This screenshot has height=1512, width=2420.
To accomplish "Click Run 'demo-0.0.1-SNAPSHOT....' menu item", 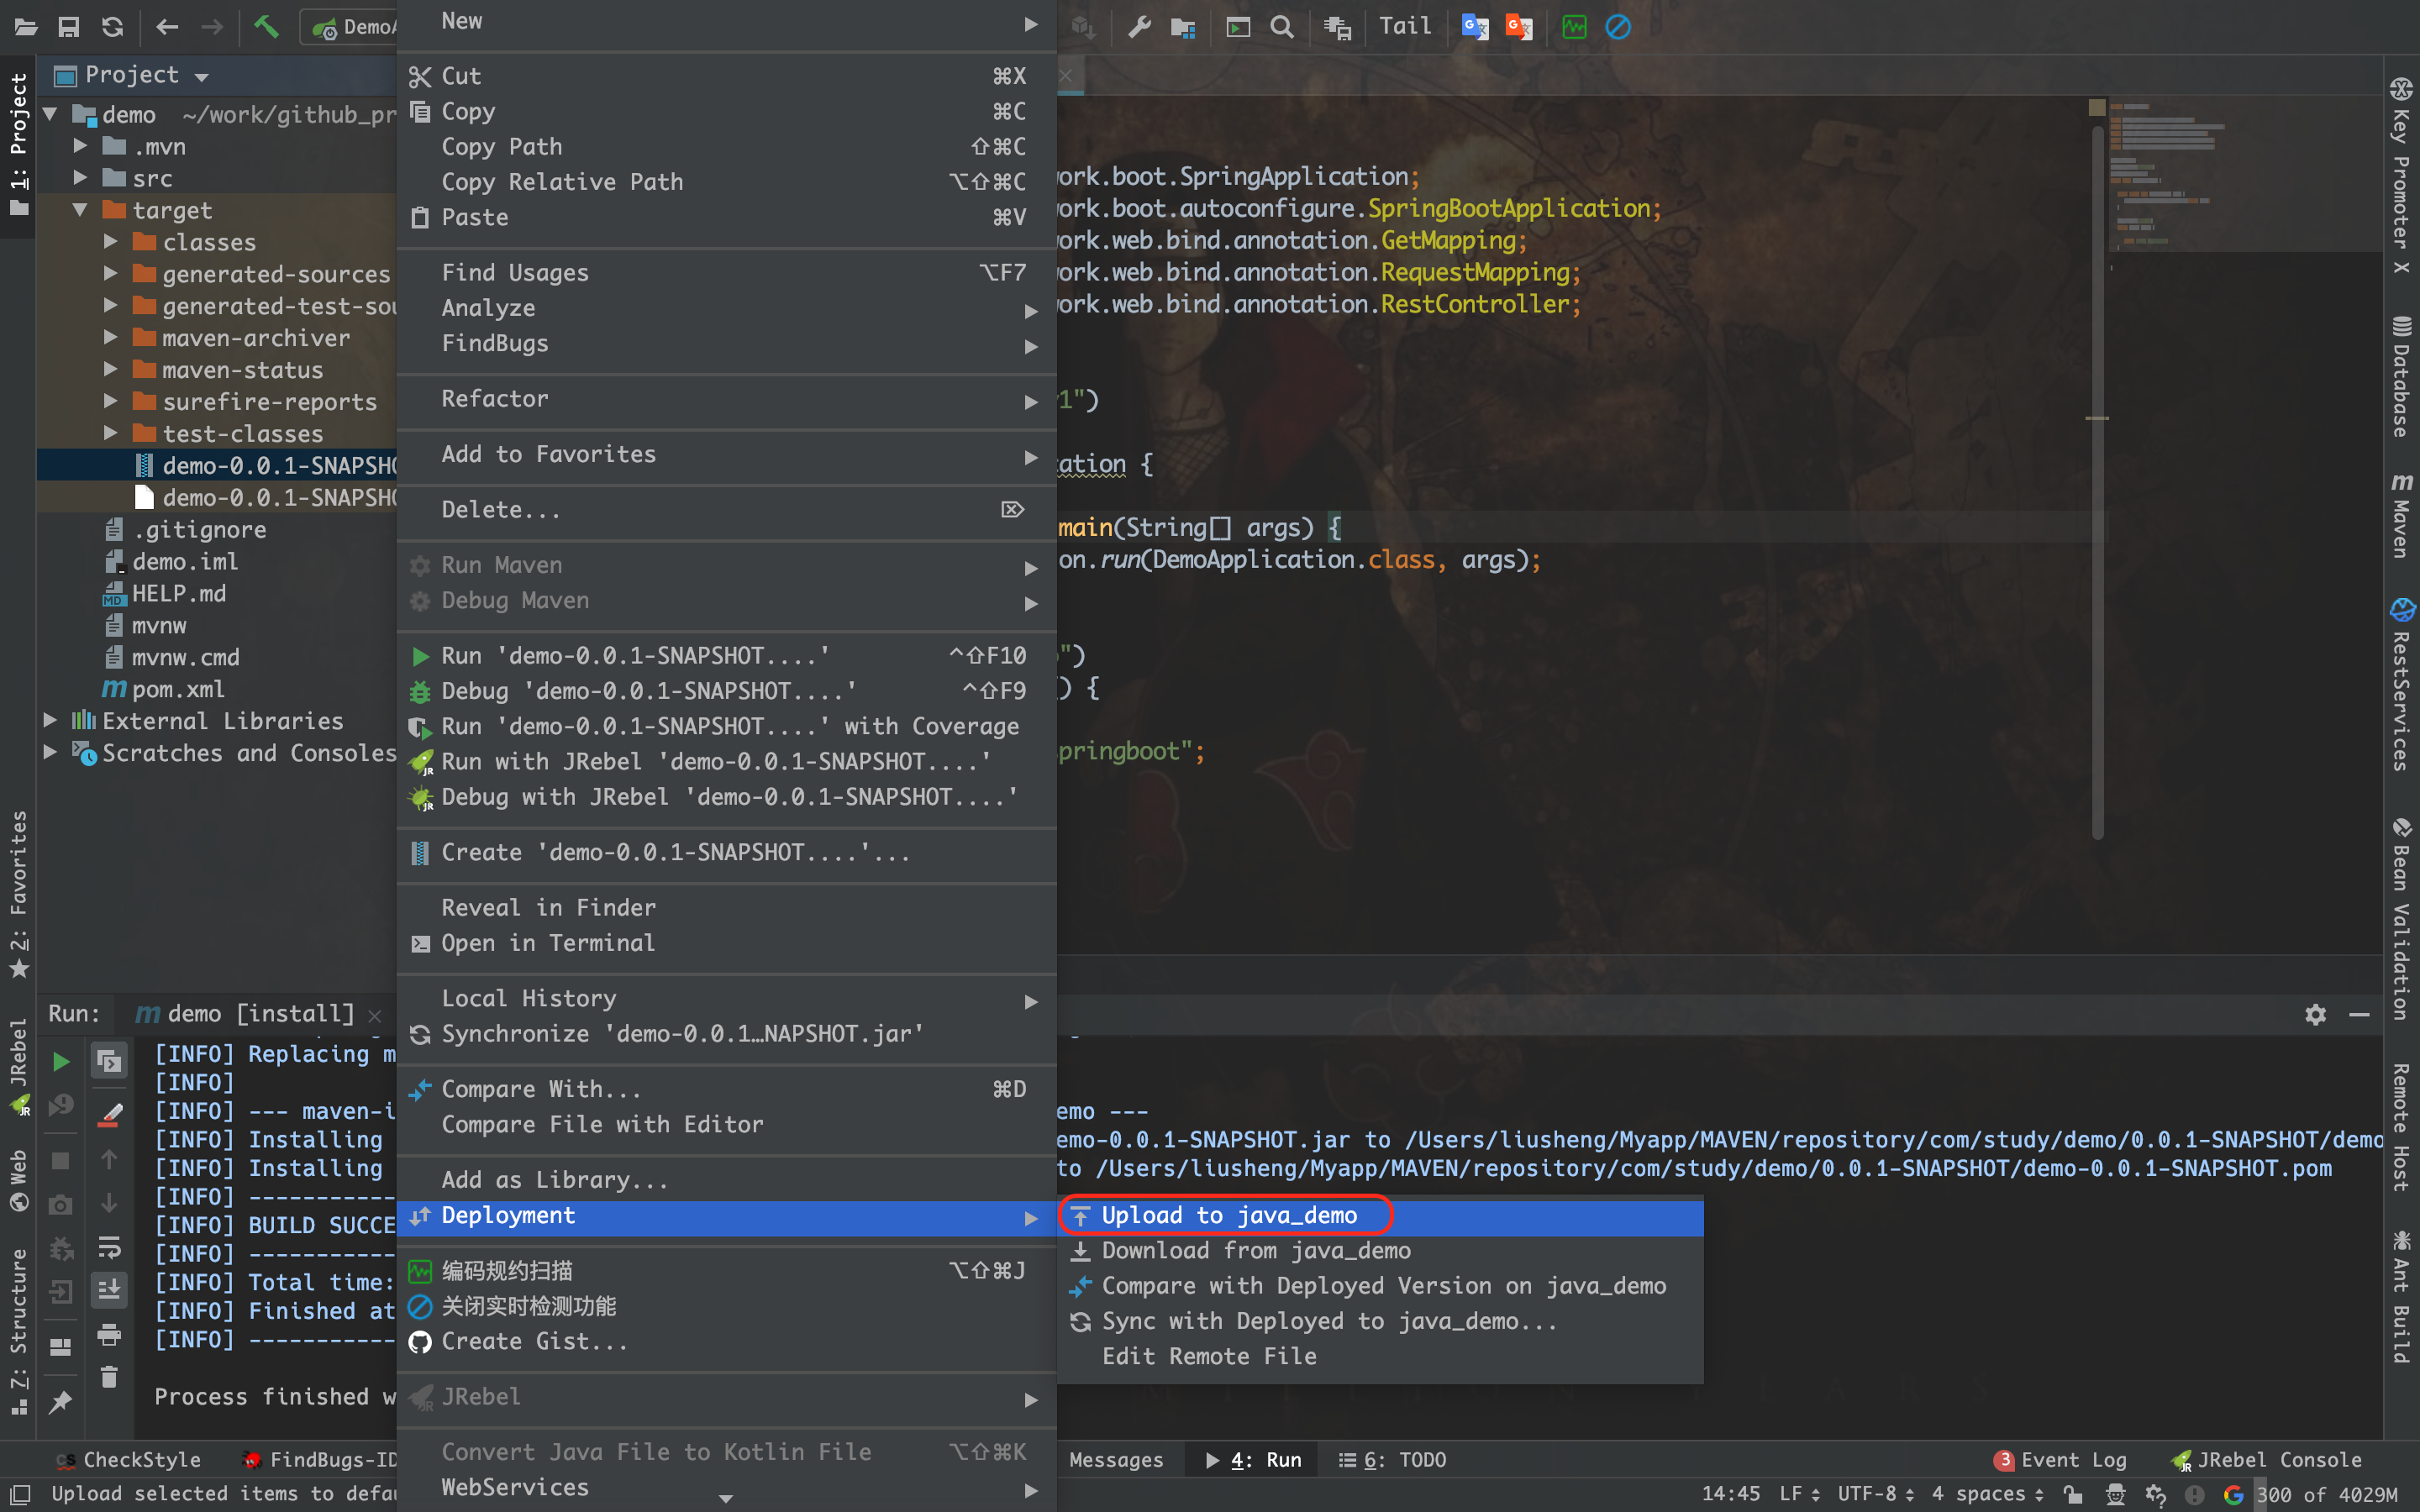I will click(636, 655).
